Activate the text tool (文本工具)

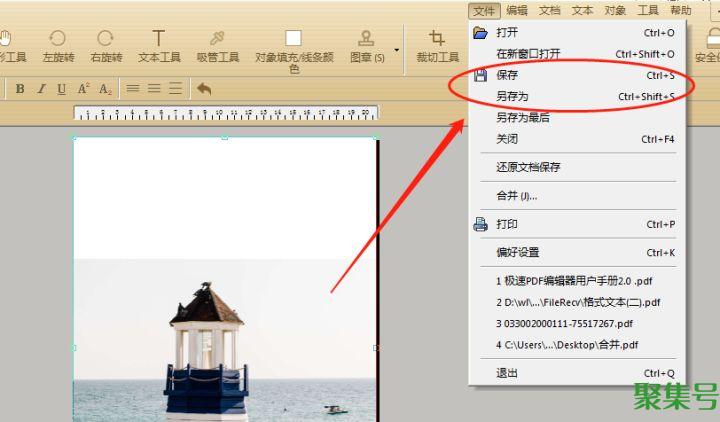(x=158, y=44)
